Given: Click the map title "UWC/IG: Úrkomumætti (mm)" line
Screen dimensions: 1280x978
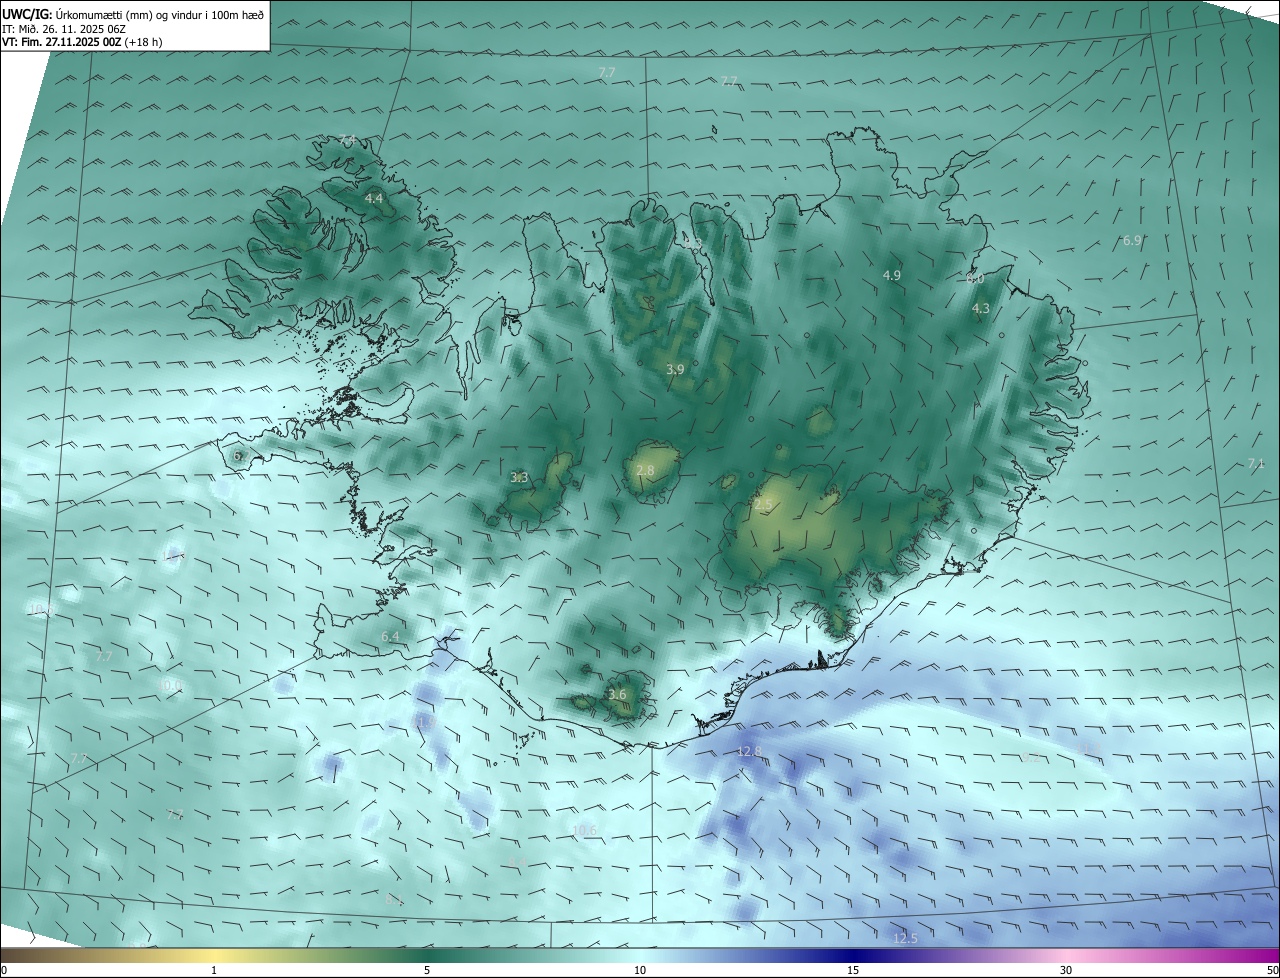Looking at the screenshot, I should pyautogui.click(x=133, y=14).
